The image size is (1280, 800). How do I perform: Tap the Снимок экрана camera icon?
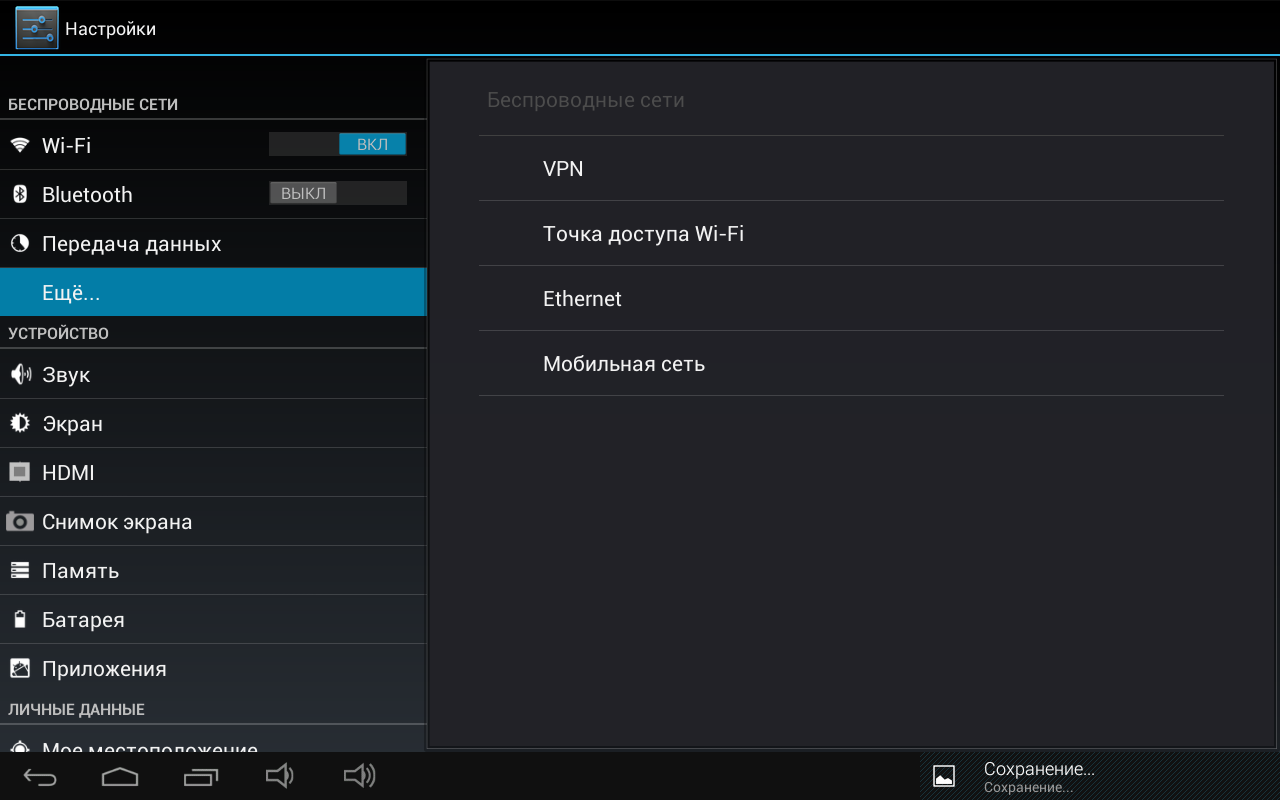[20, 522]
